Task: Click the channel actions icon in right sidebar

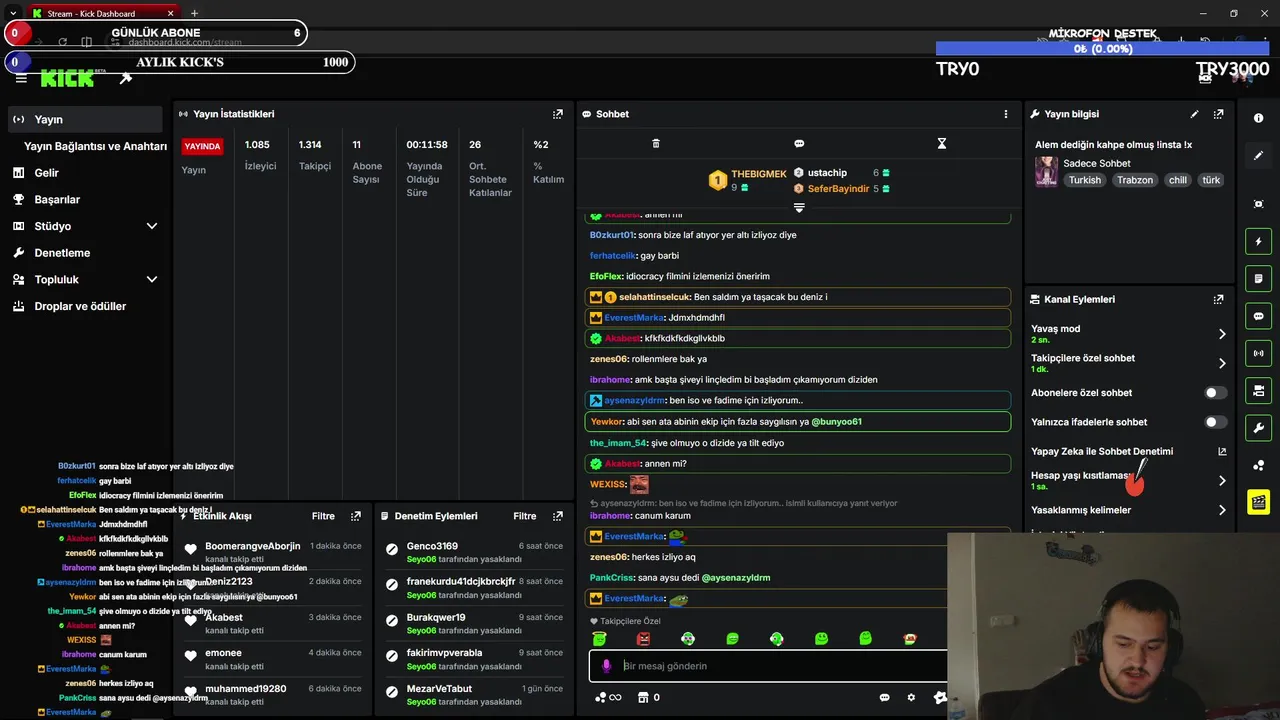Action: [1258, 390]
